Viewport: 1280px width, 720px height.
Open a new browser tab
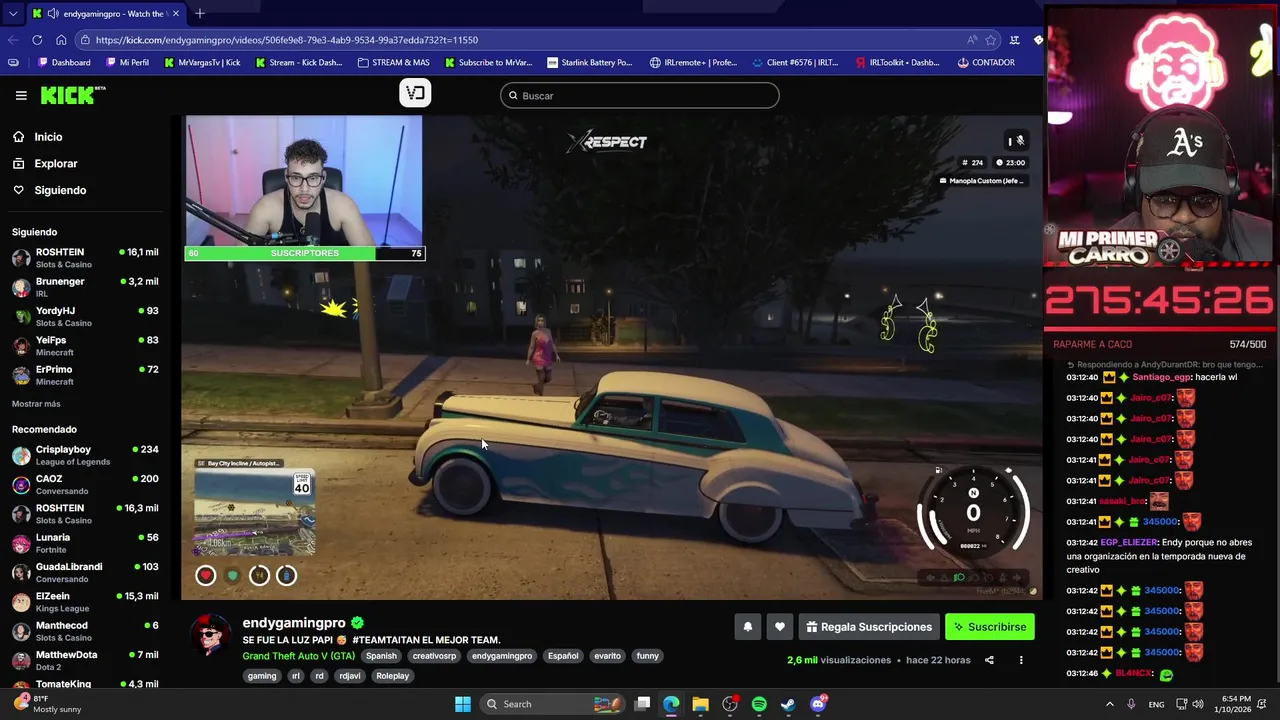tap(200, 13)
